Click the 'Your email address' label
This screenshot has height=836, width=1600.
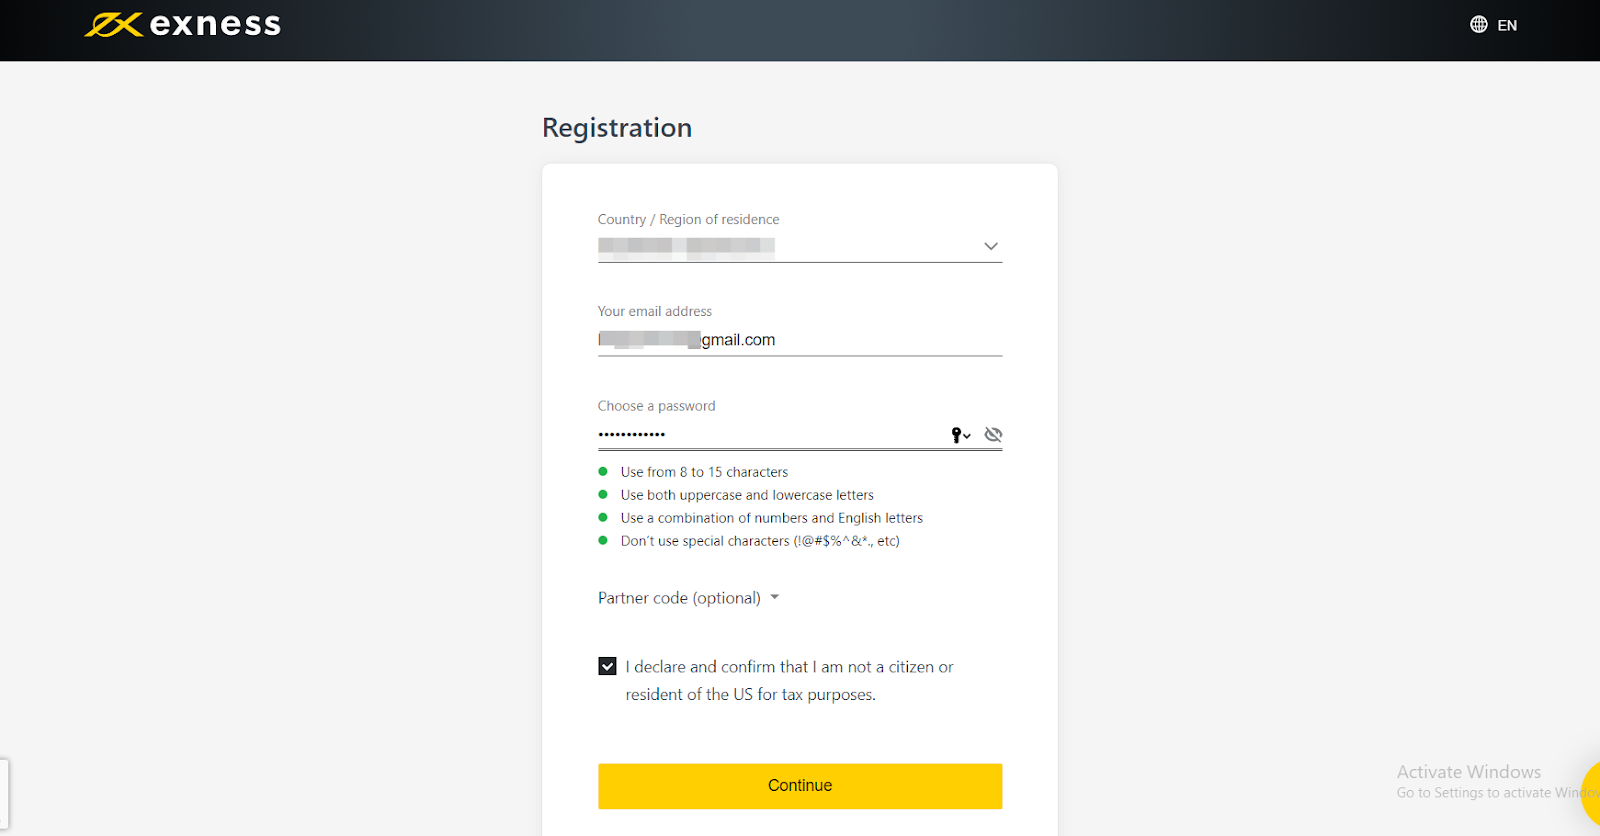click(x=654, y=311)
